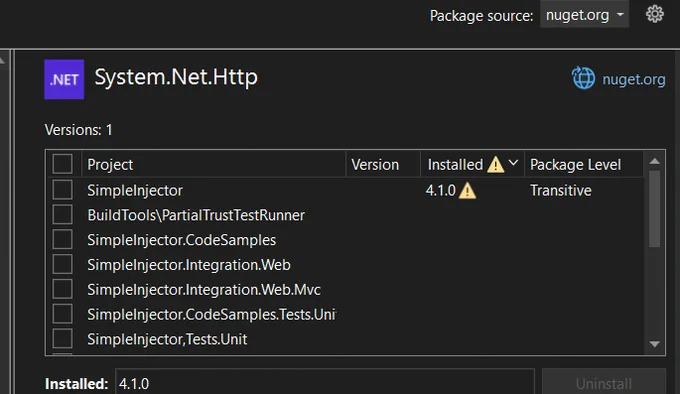The image size is (680, 394).
Task: Select the SimpleInjector project row name
Action: [135, 190]
